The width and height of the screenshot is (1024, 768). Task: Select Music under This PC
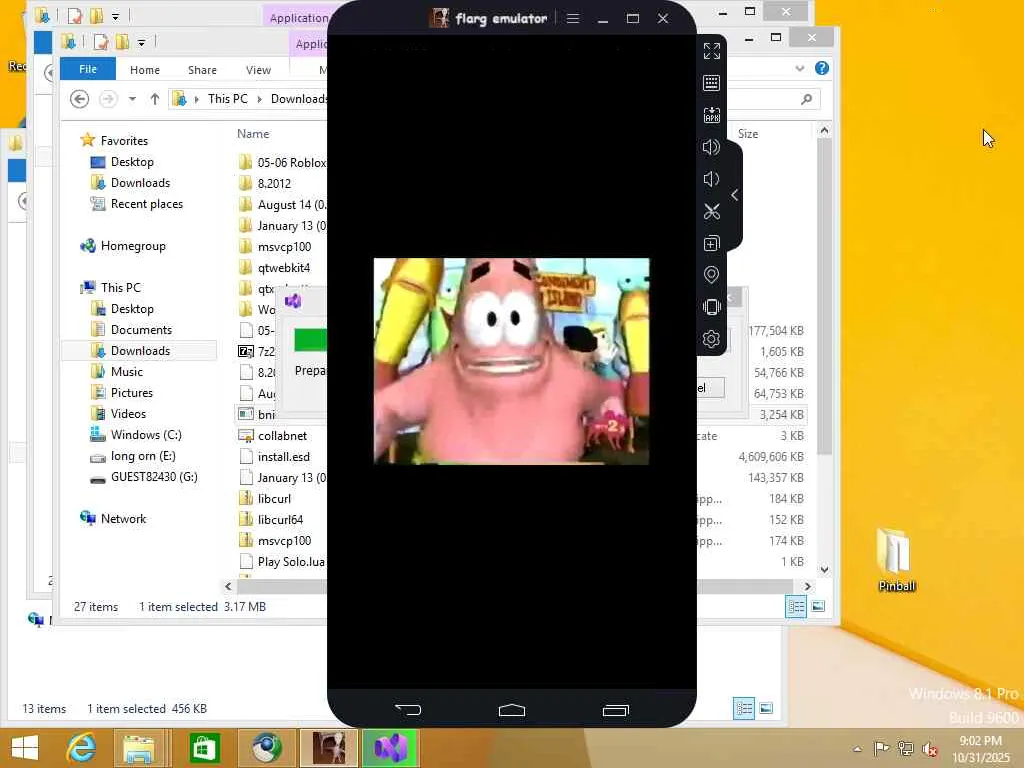point(126,372)
